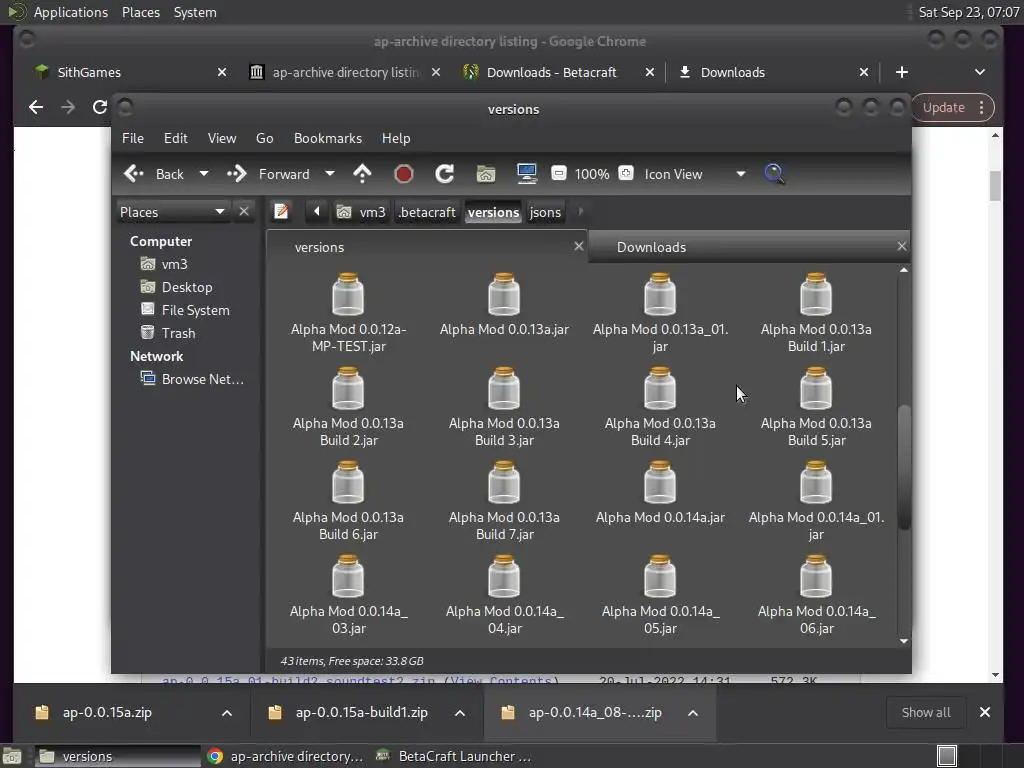Click the zoom in icon beside Icon View

pos(626,174)
